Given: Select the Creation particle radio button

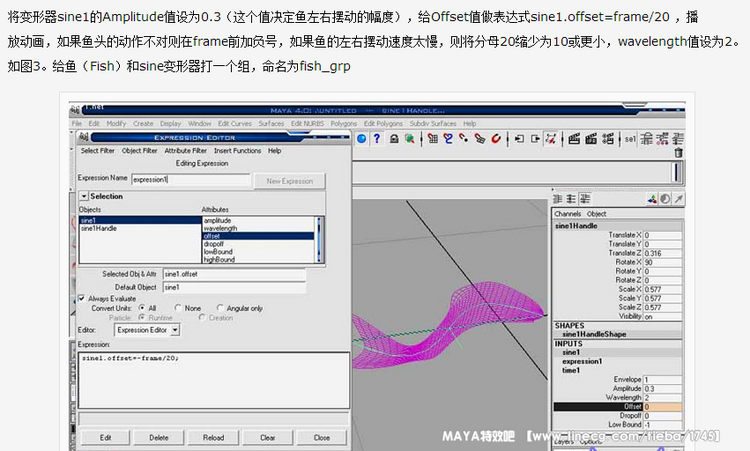Looking at the screenshot, I should 202,317.
